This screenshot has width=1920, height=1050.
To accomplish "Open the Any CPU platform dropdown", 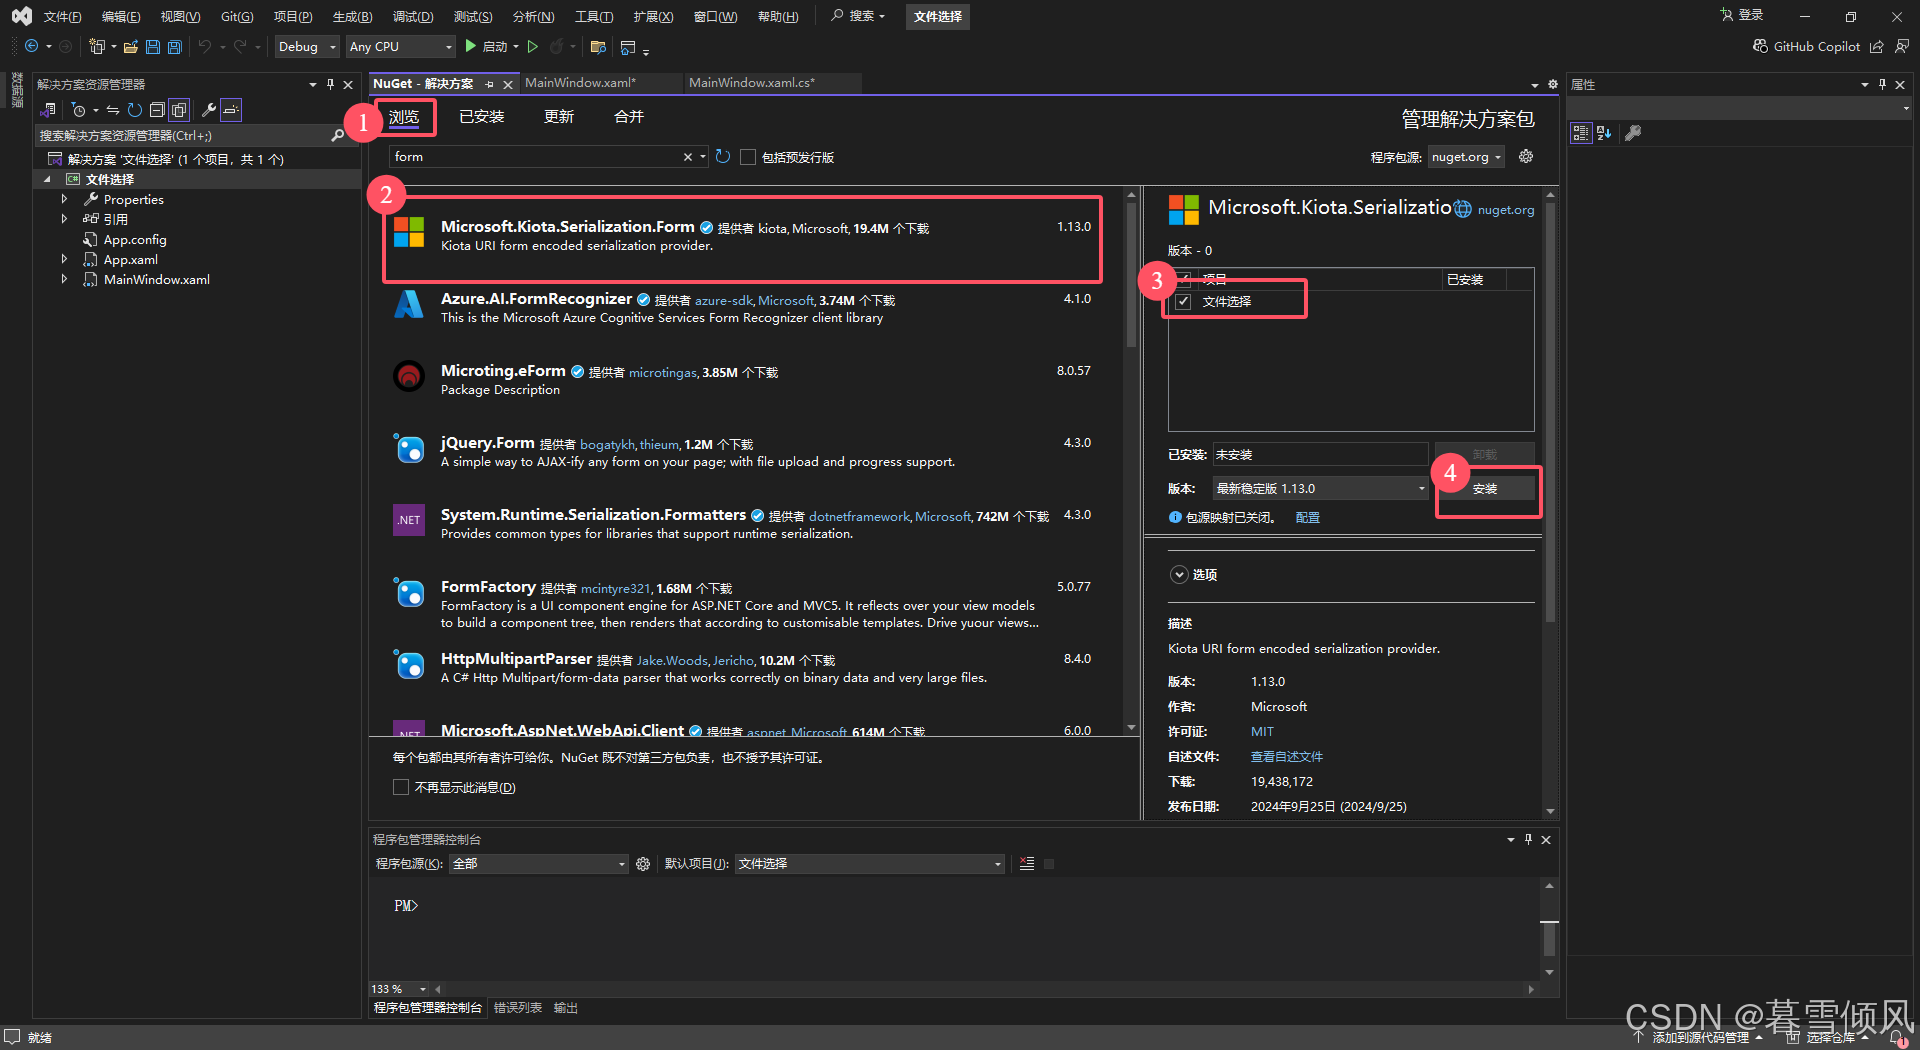I will click(x=400, y=46).
